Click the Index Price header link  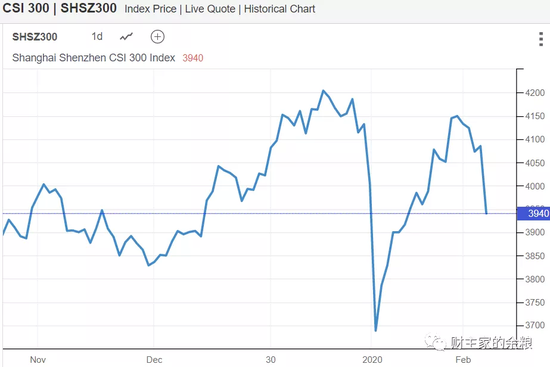(150, 9)
